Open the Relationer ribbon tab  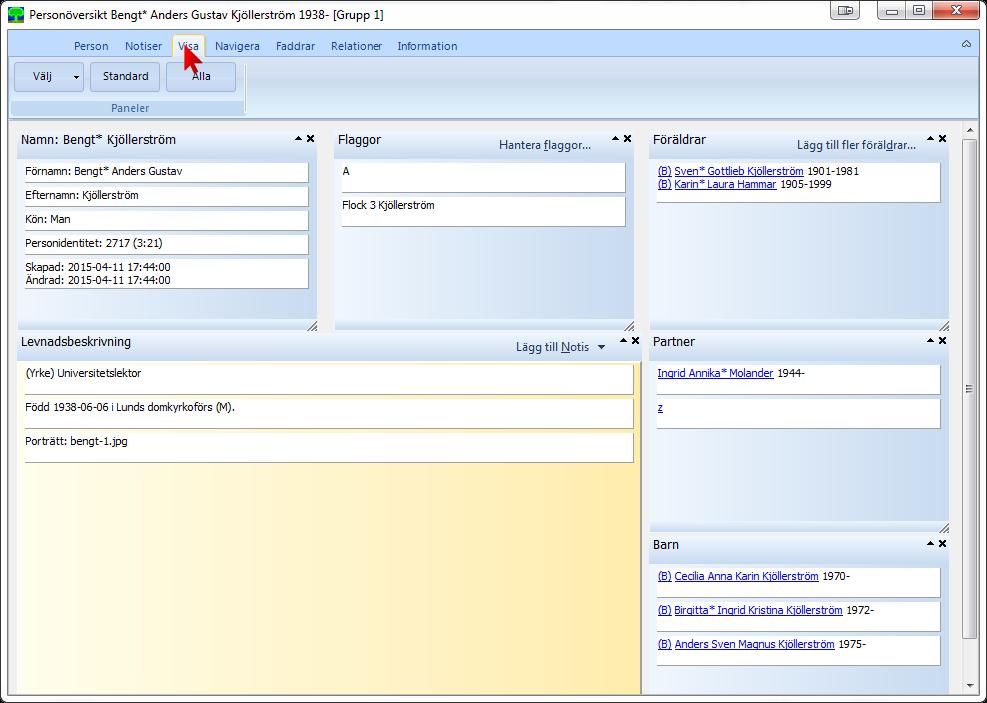(x=356, y=46)
